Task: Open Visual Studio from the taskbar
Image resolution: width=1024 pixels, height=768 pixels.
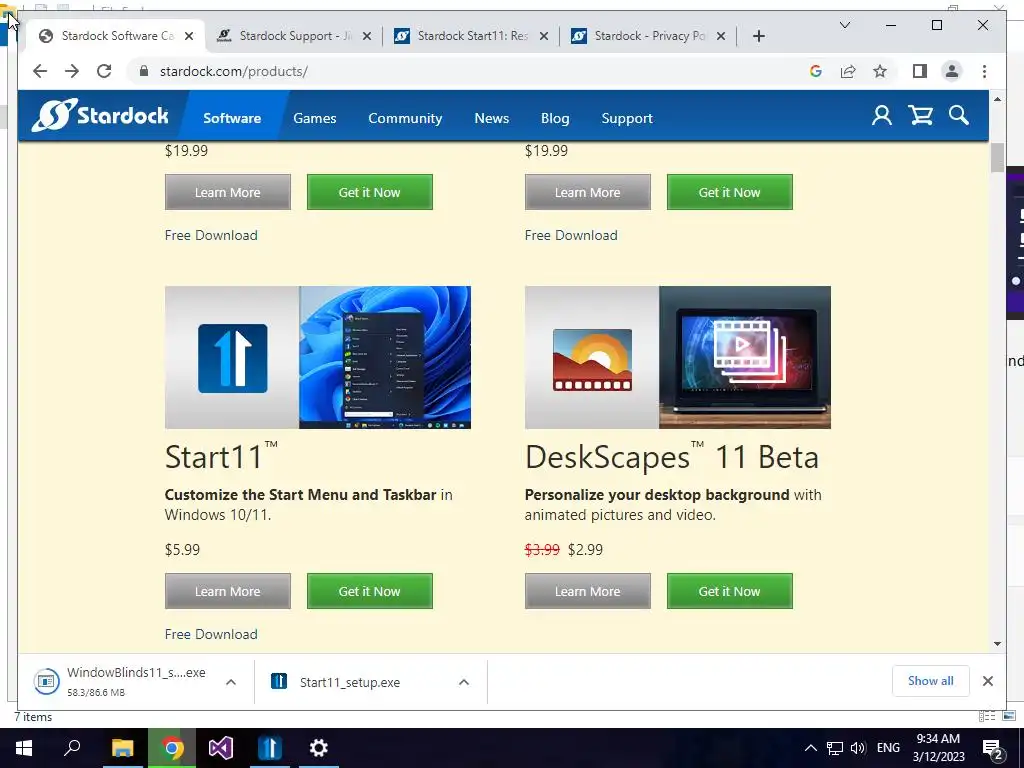Action: [x=221, y=748]
